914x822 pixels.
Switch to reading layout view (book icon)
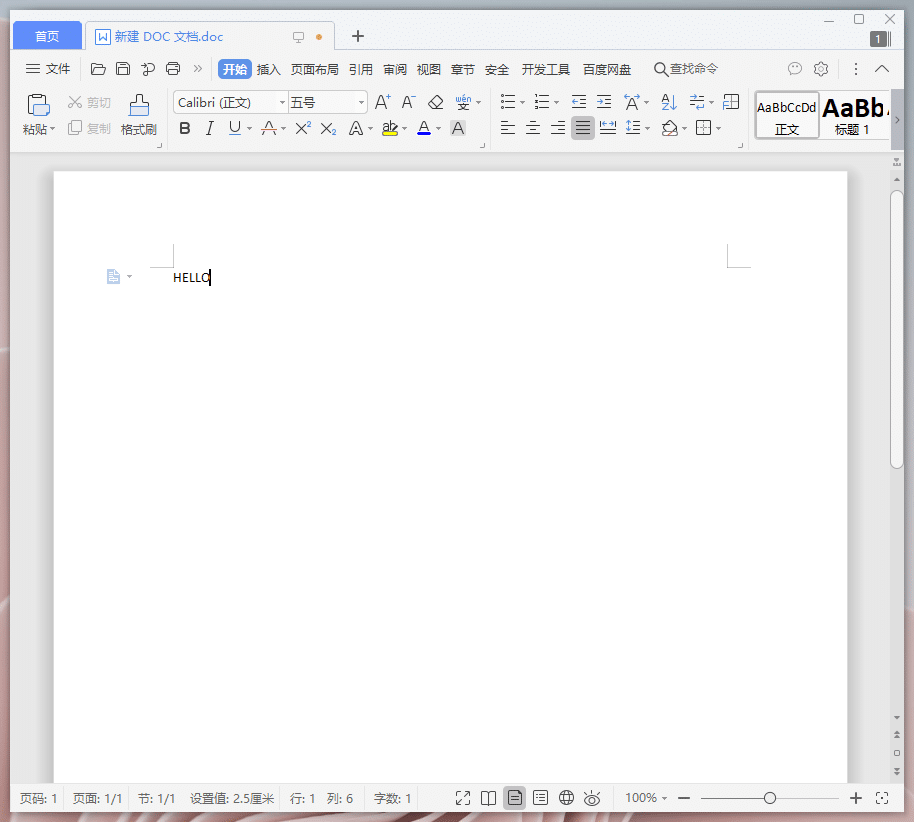(x=488, y=798)
